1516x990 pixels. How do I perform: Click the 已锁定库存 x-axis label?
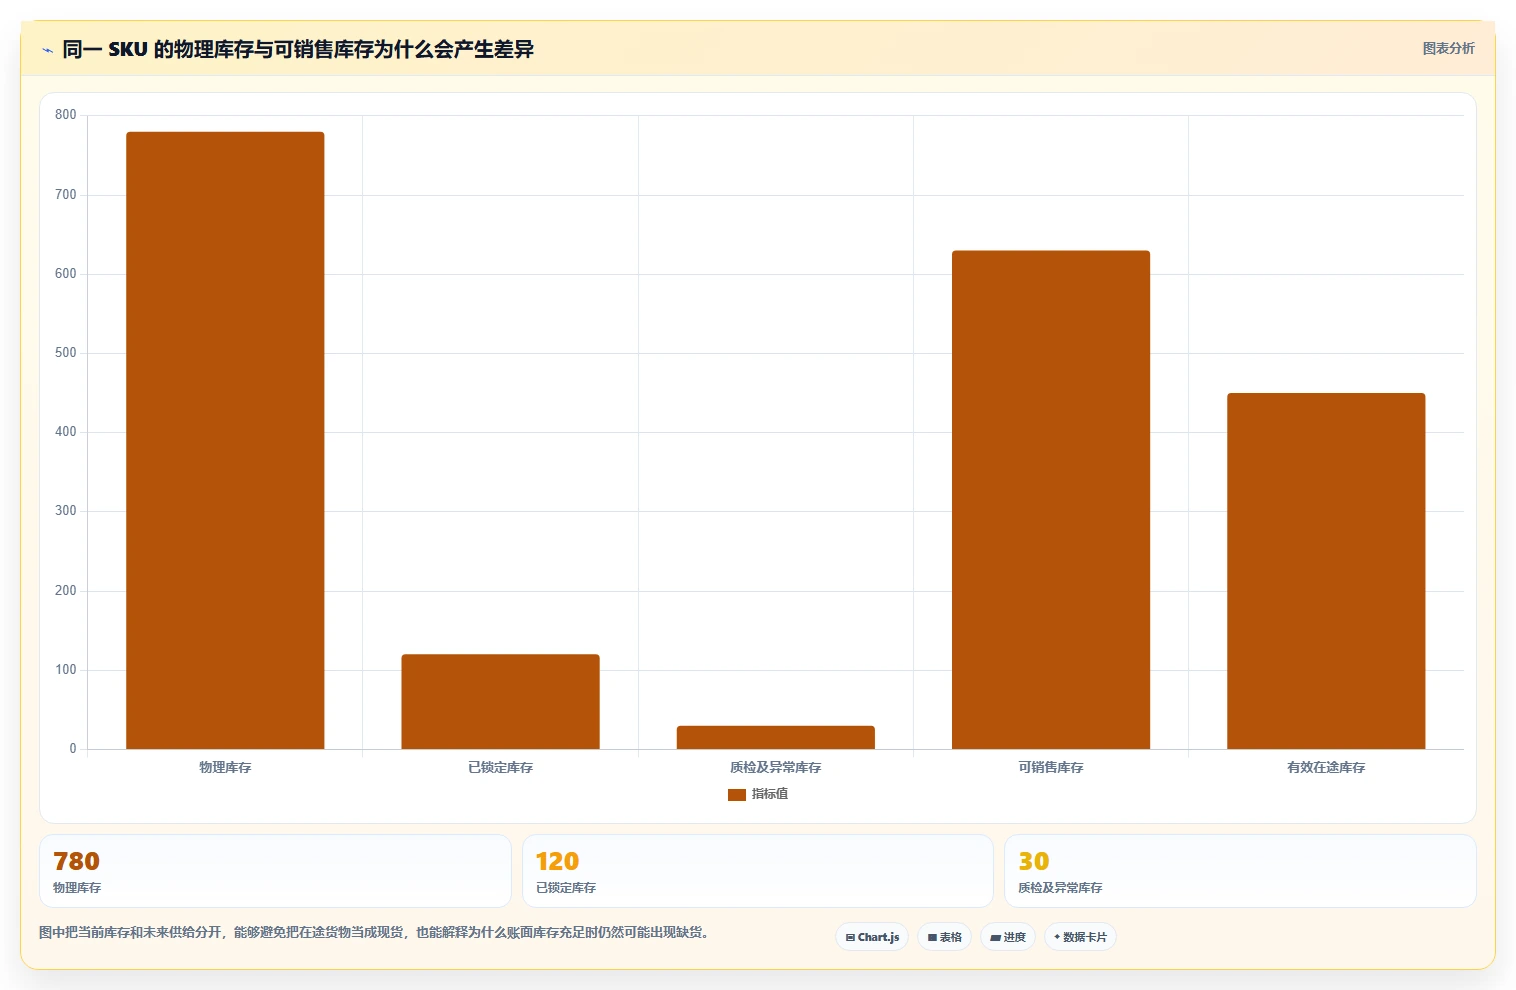[x=500, y=768]
